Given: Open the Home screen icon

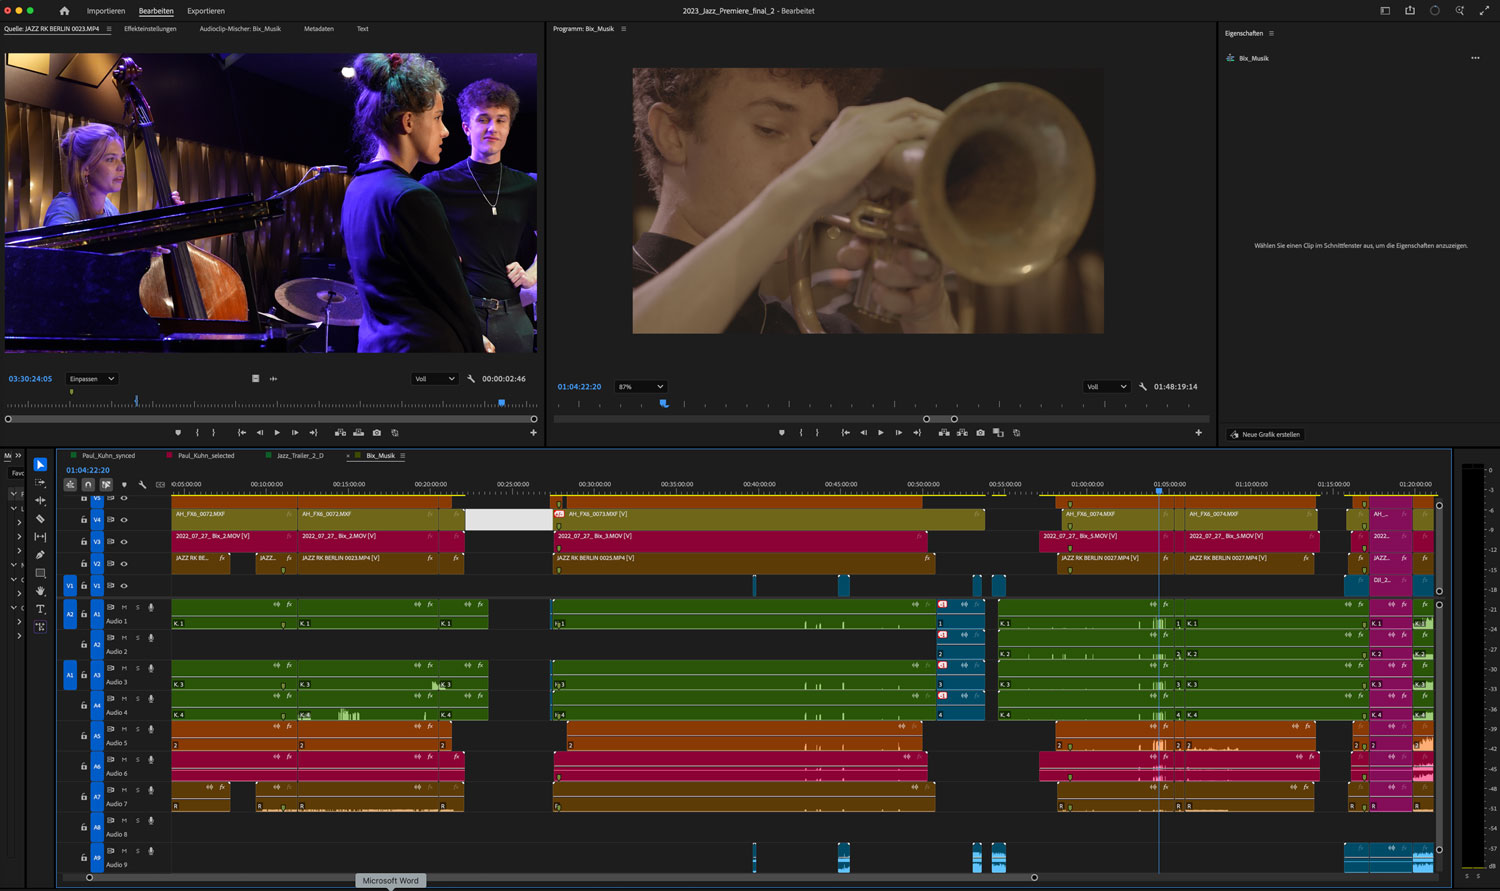Looking at the screenshot, I should pos(65,11).
